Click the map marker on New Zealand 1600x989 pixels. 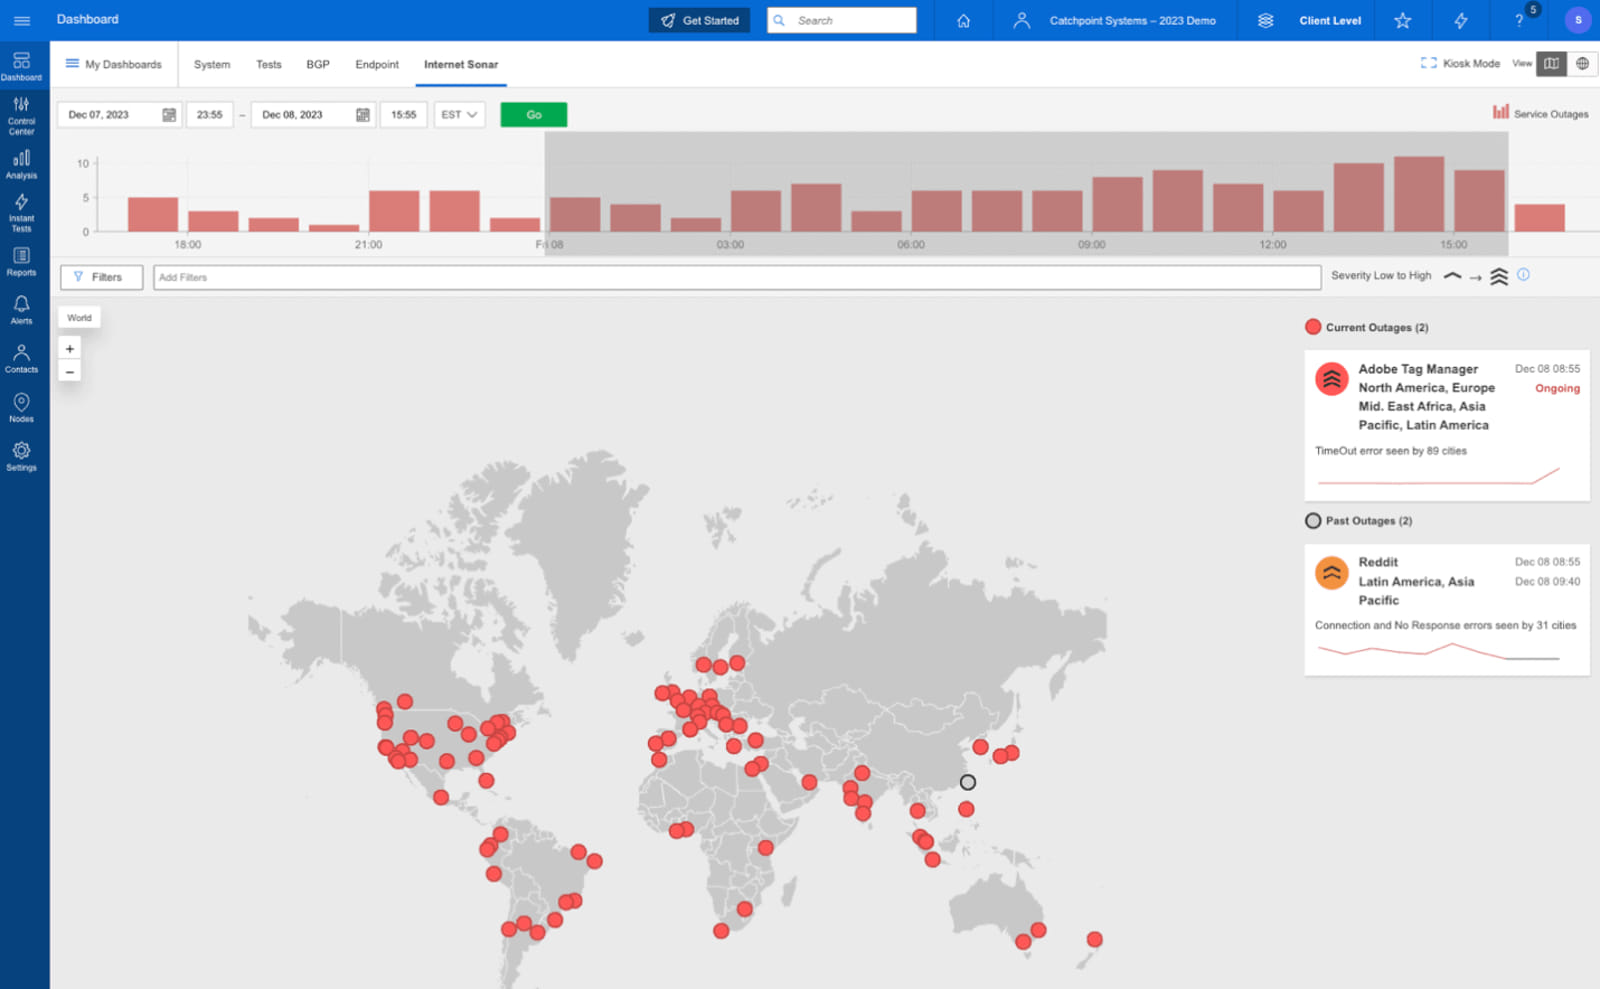pyautogui.click(x=1095, y=939)
